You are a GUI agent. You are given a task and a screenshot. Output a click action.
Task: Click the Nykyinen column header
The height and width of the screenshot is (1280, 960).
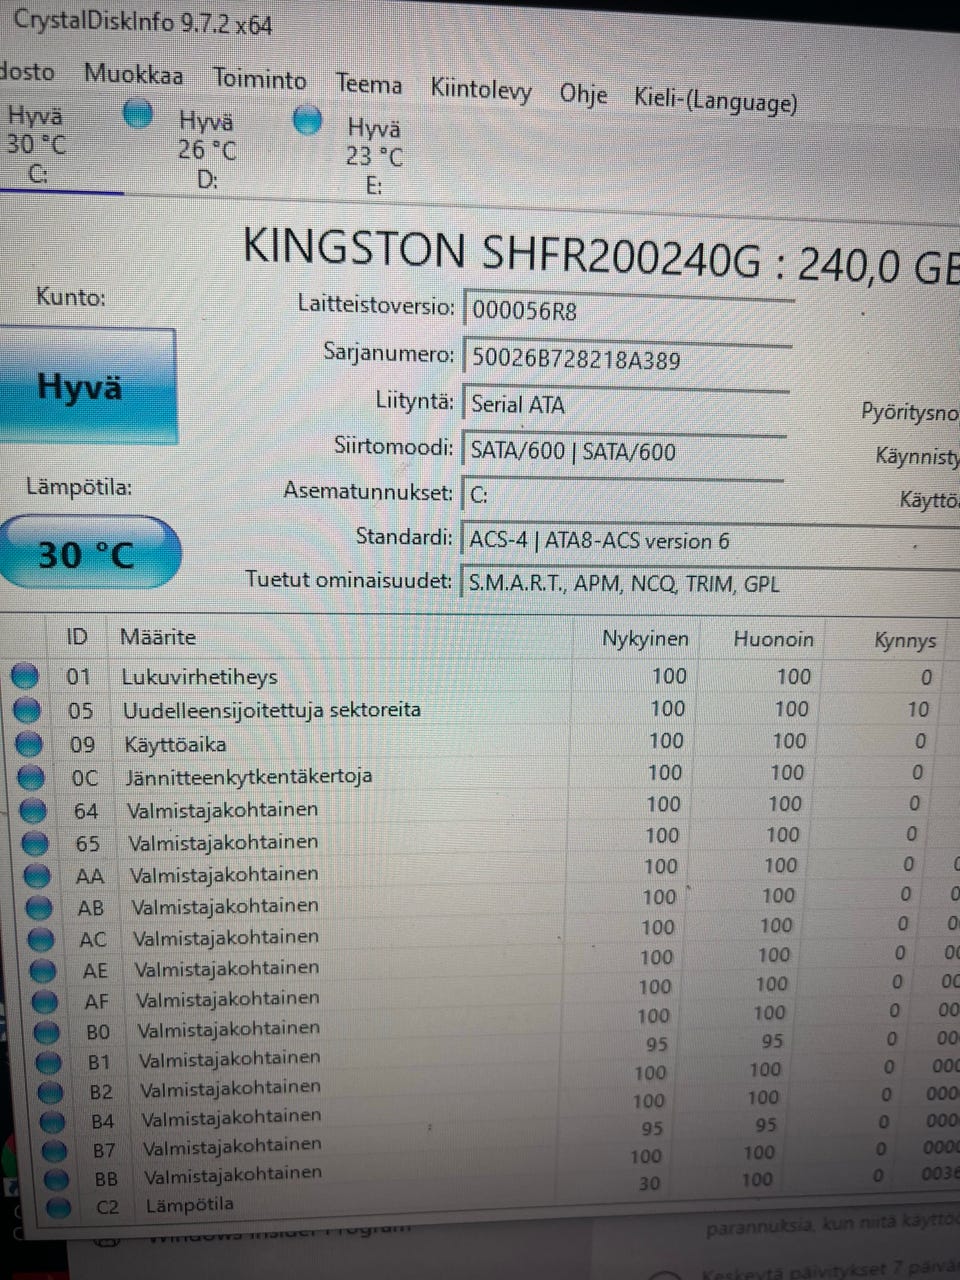(645, 638)
